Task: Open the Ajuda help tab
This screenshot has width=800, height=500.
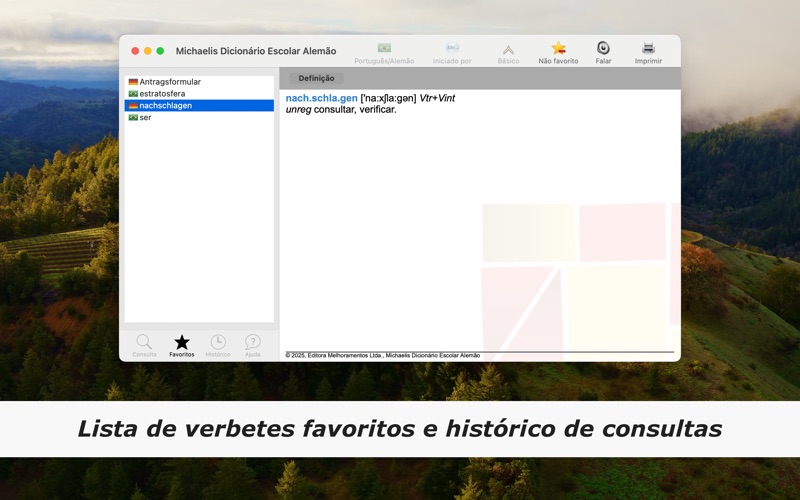Action: click(253, 345)
